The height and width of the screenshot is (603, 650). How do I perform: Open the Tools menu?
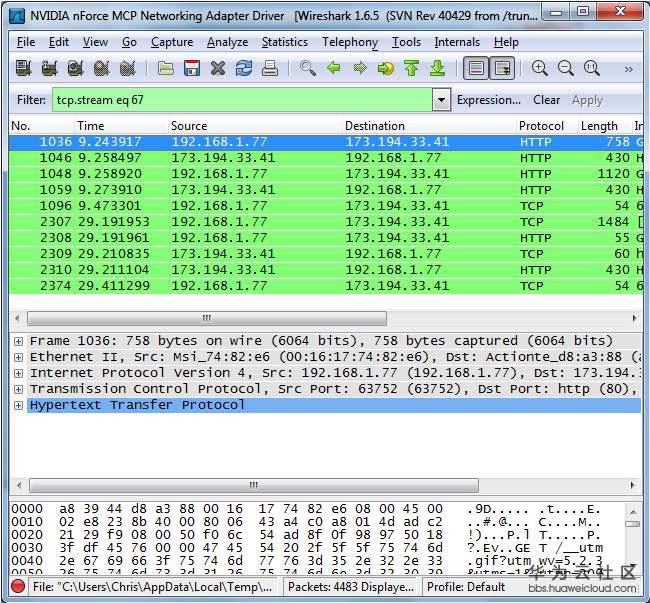tap(406, 42)
